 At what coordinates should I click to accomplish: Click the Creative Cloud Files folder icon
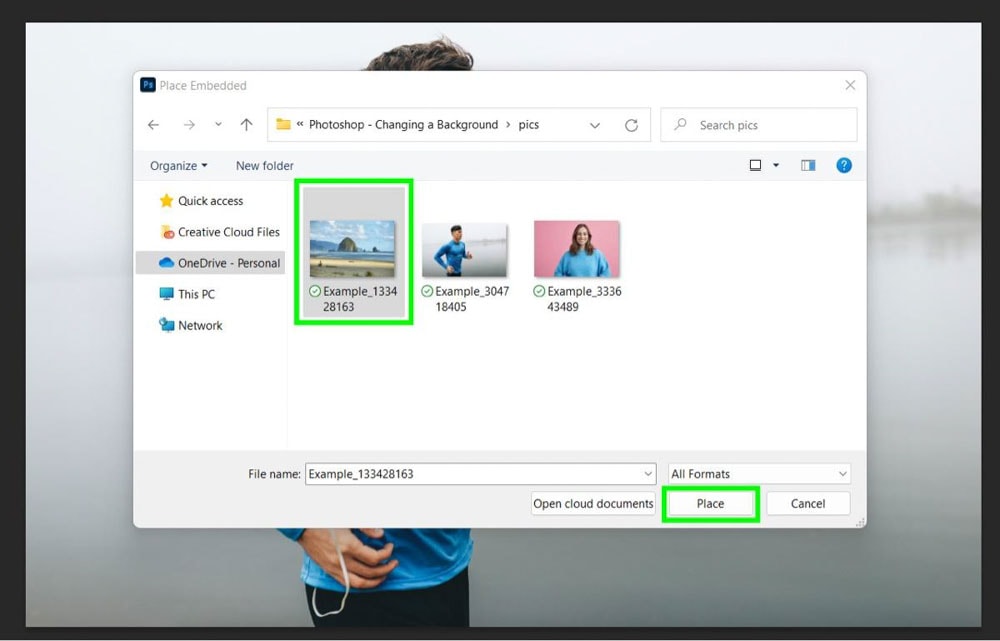[166, 232]
